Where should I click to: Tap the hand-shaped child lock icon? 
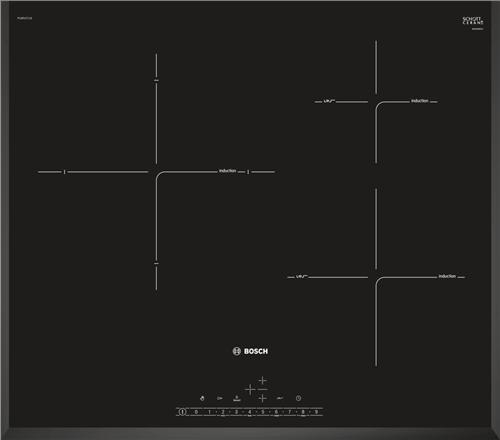(x=202, y=398)
